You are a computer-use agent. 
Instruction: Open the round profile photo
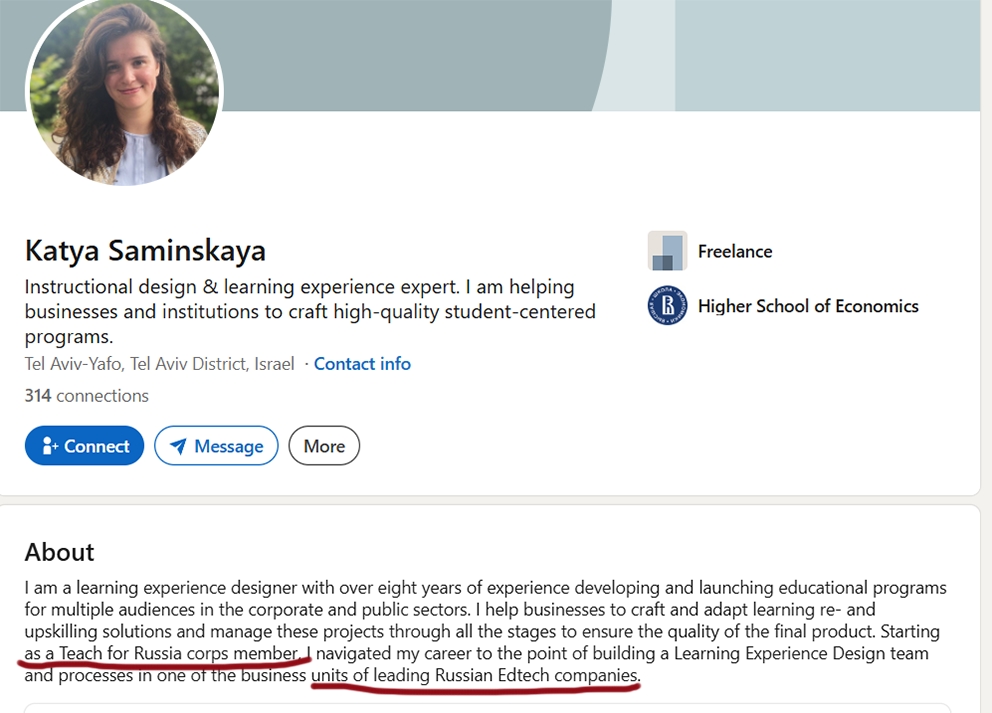(124, 90)
